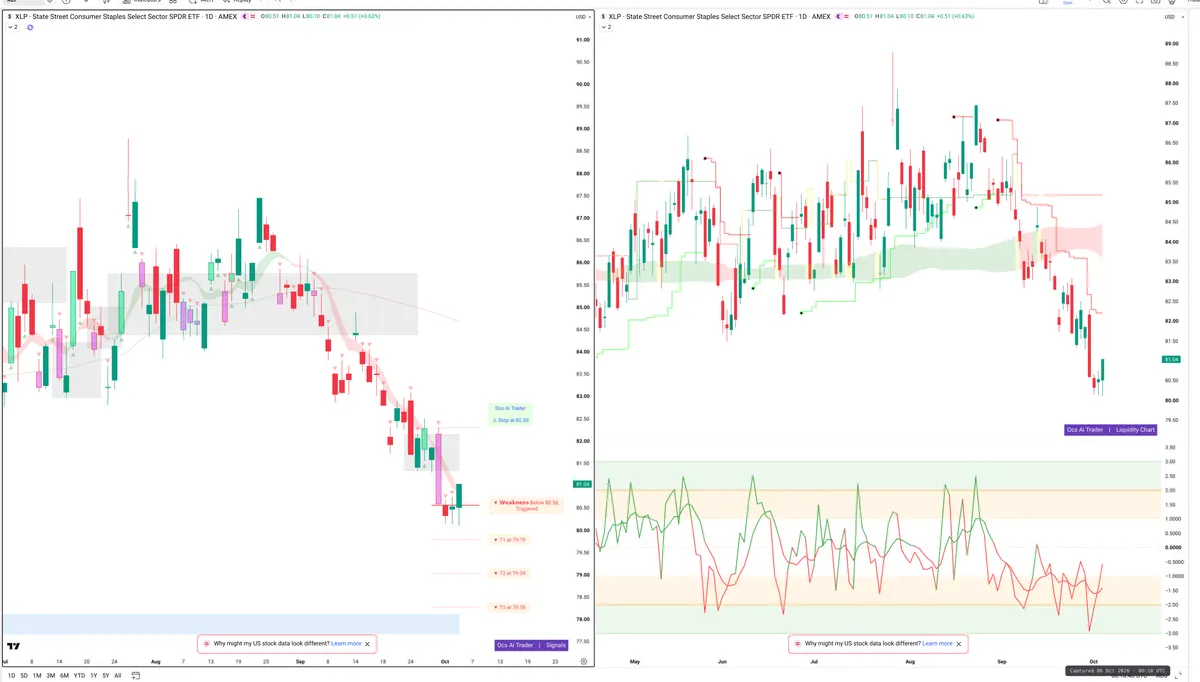
Task: Choose the YTD time range
Action: tap(79, 676)
